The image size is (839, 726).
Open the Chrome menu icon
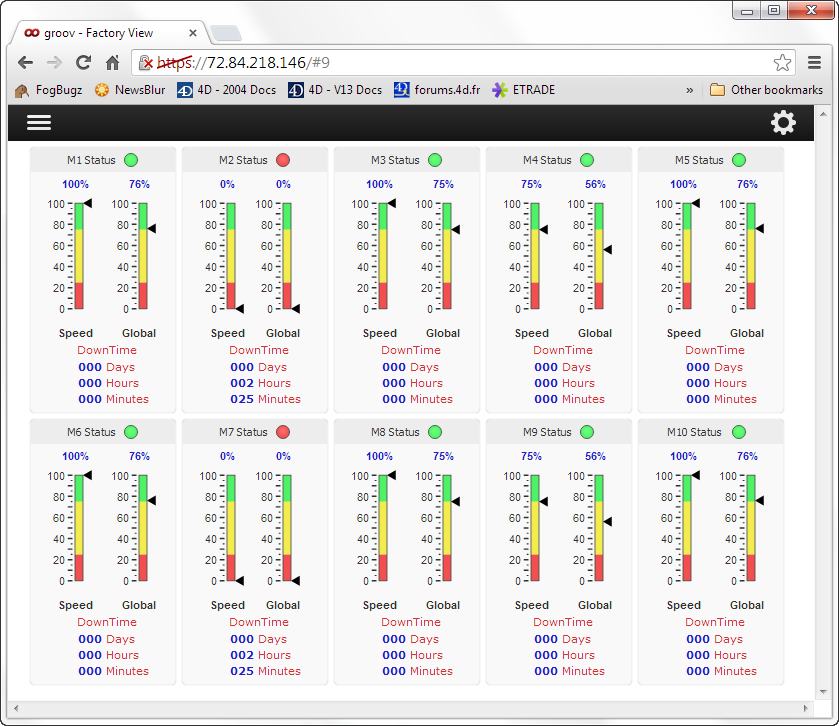(x=814, y=63)
